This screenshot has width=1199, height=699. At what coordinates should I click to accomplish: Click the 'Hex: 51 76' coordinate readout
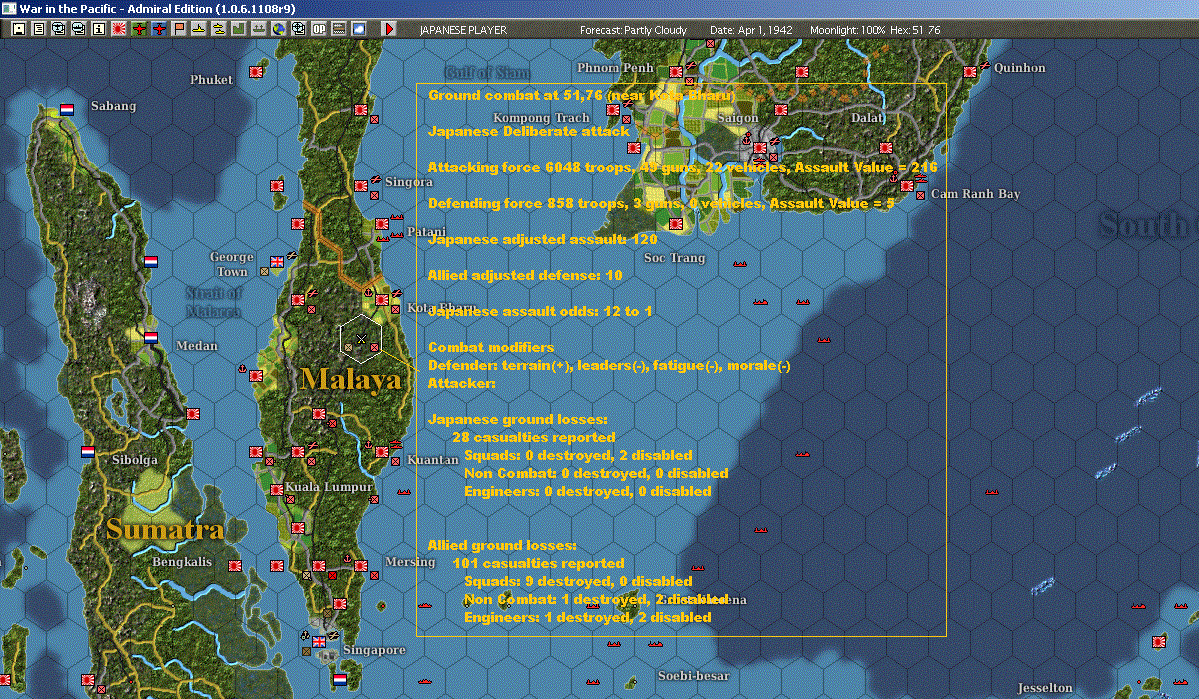pos(915,30)
